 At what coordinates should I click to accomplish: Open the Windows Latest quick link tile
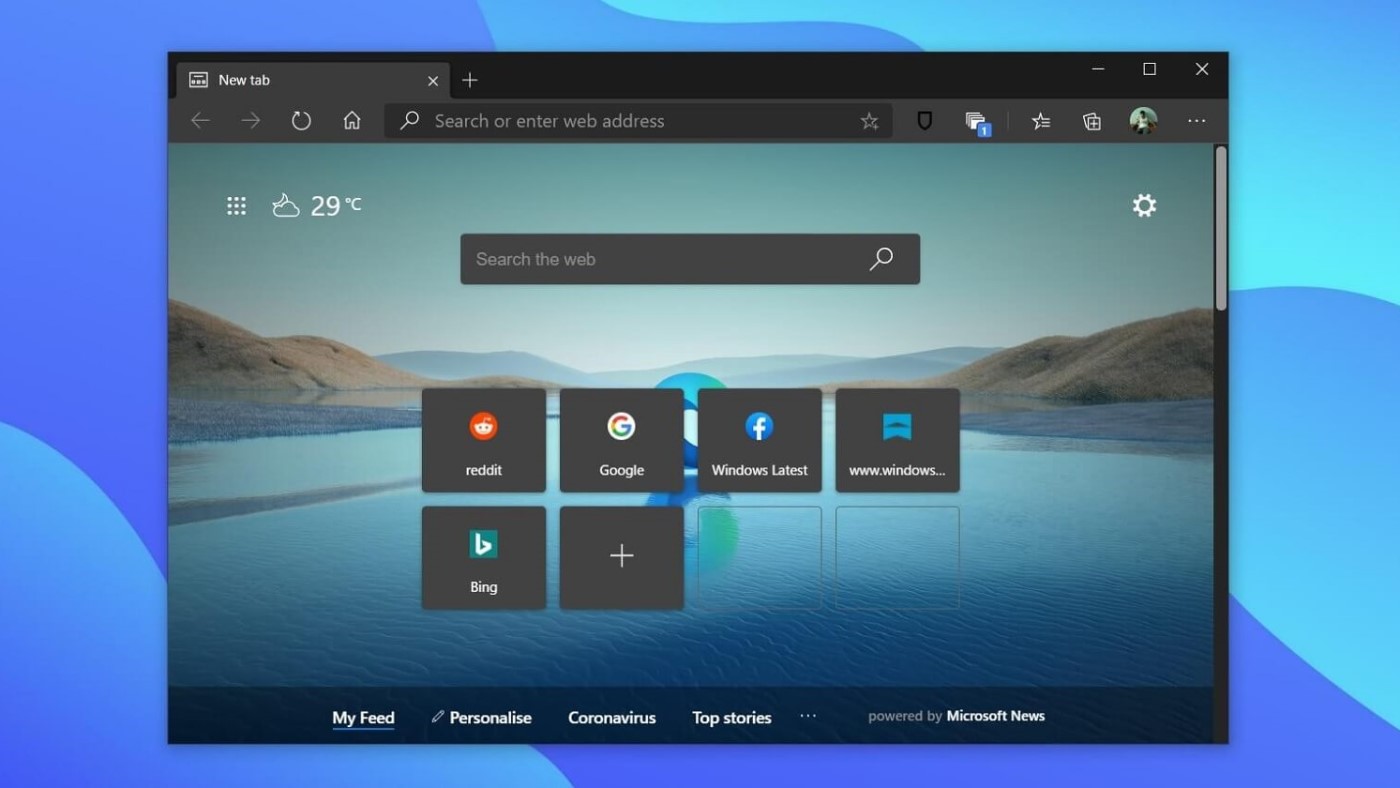coord(760,440)
